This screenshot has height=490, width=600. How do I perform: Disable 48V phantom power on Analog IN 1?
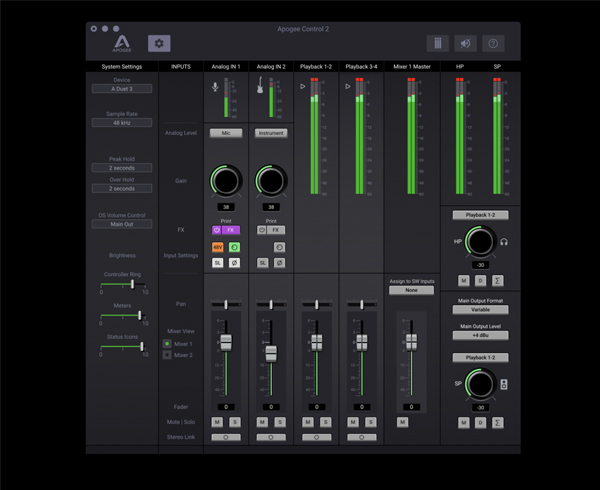[x=217, y=247]
